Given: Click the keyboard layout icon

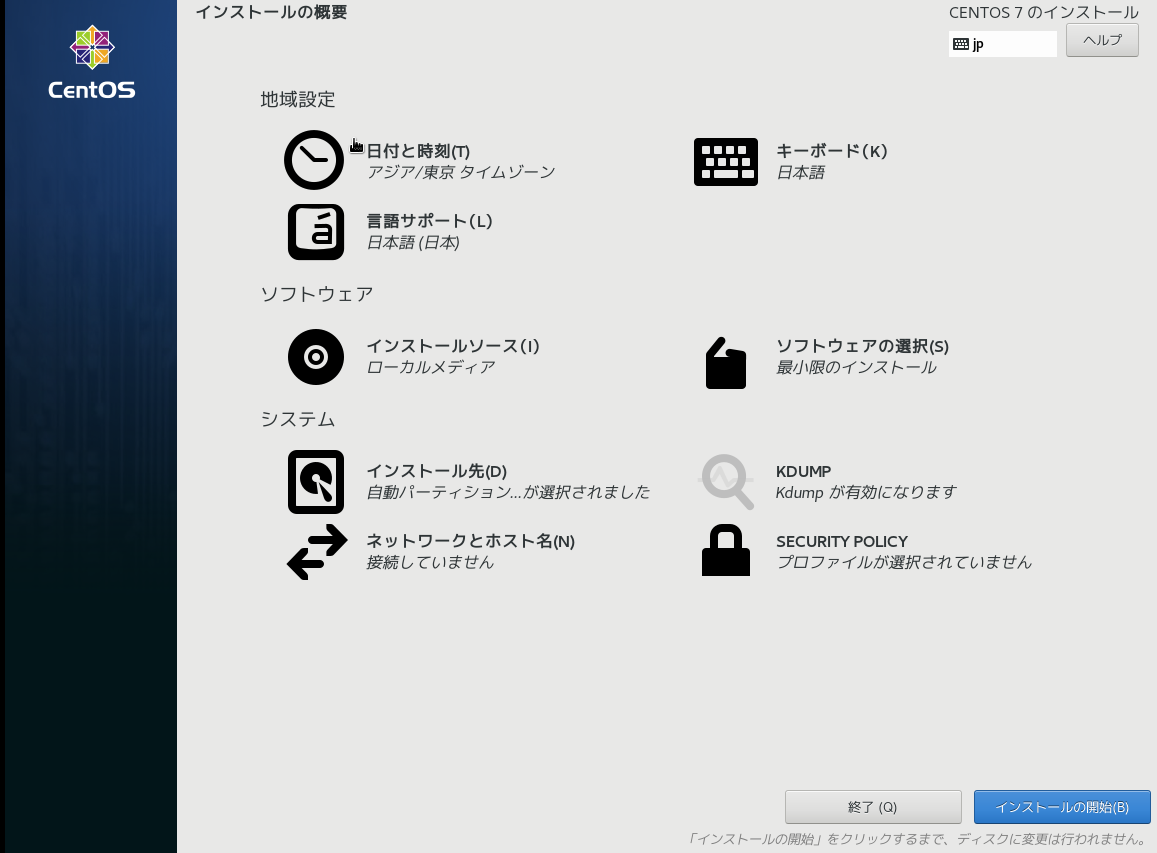Looking at the screenshot, I should pos(725,162).
